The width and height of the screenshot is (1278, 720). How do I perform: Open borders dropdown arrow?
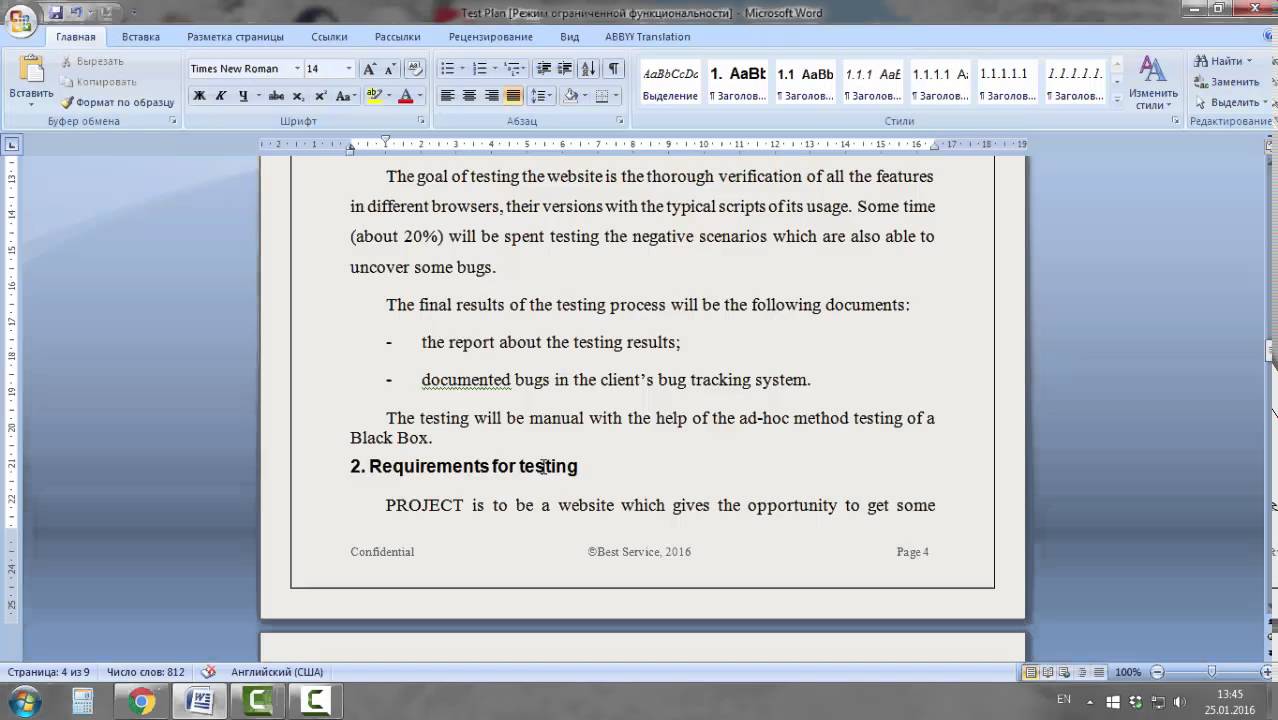(x=615, y=96)
